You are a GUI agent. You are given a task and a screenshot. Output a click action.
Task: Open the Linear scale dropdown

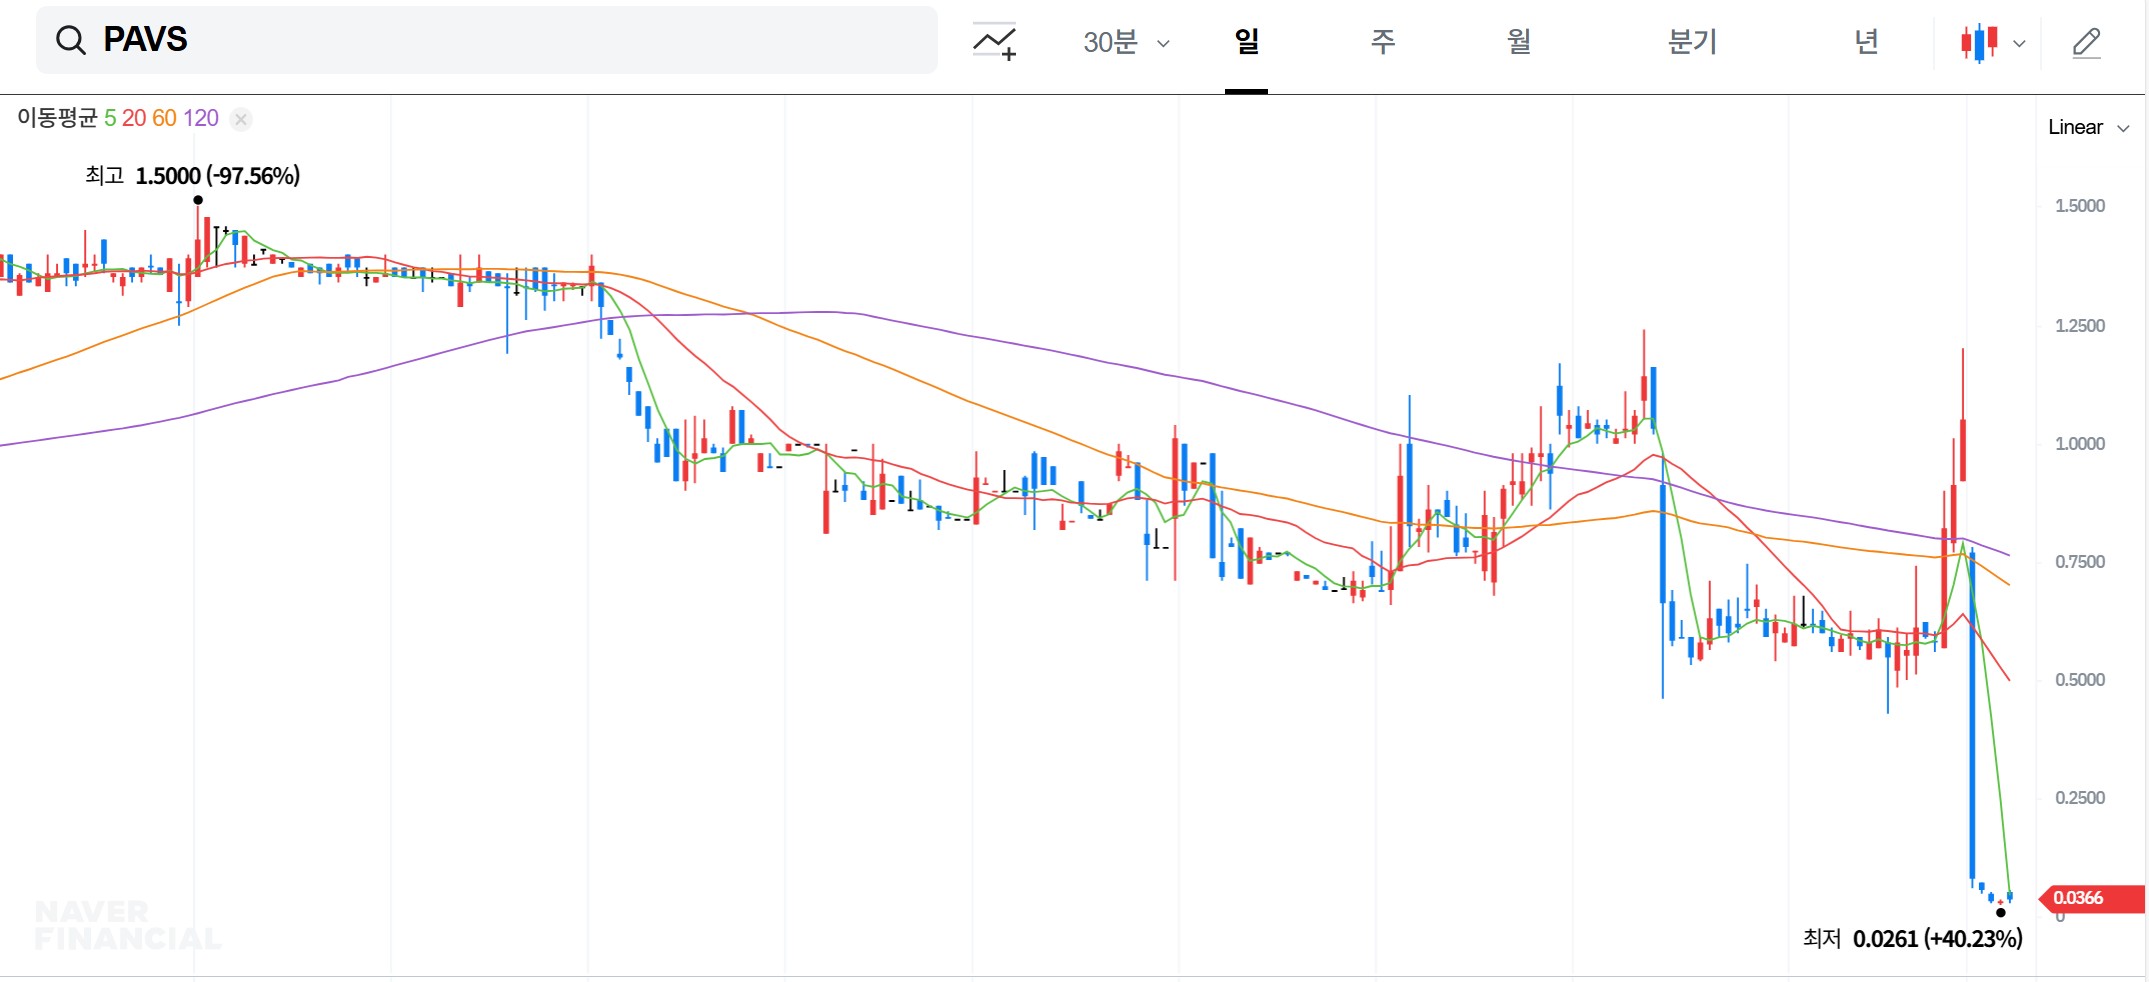tap(2088, 127)
